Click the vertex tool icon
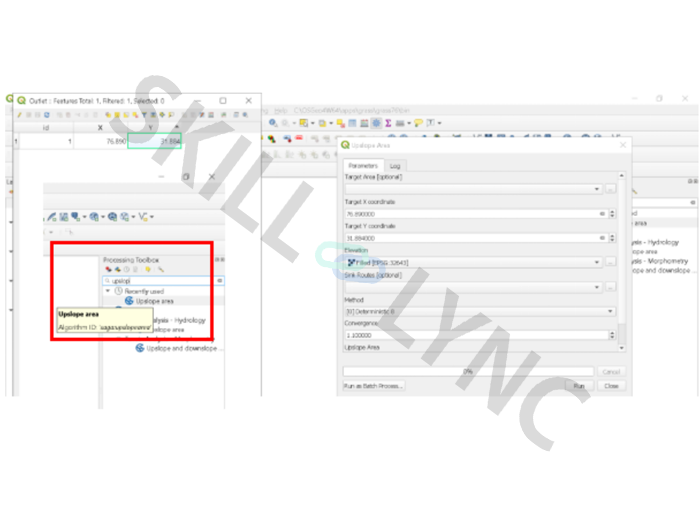The height and width of the screenshot is (514, 700). 142,217
